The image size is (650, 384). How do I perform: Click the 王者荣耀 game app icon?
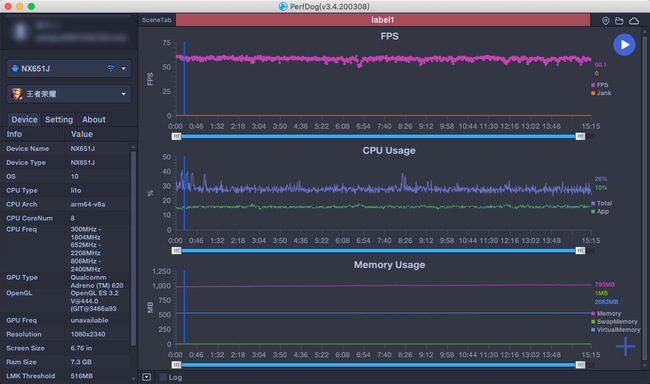click(x=17, y=94)
